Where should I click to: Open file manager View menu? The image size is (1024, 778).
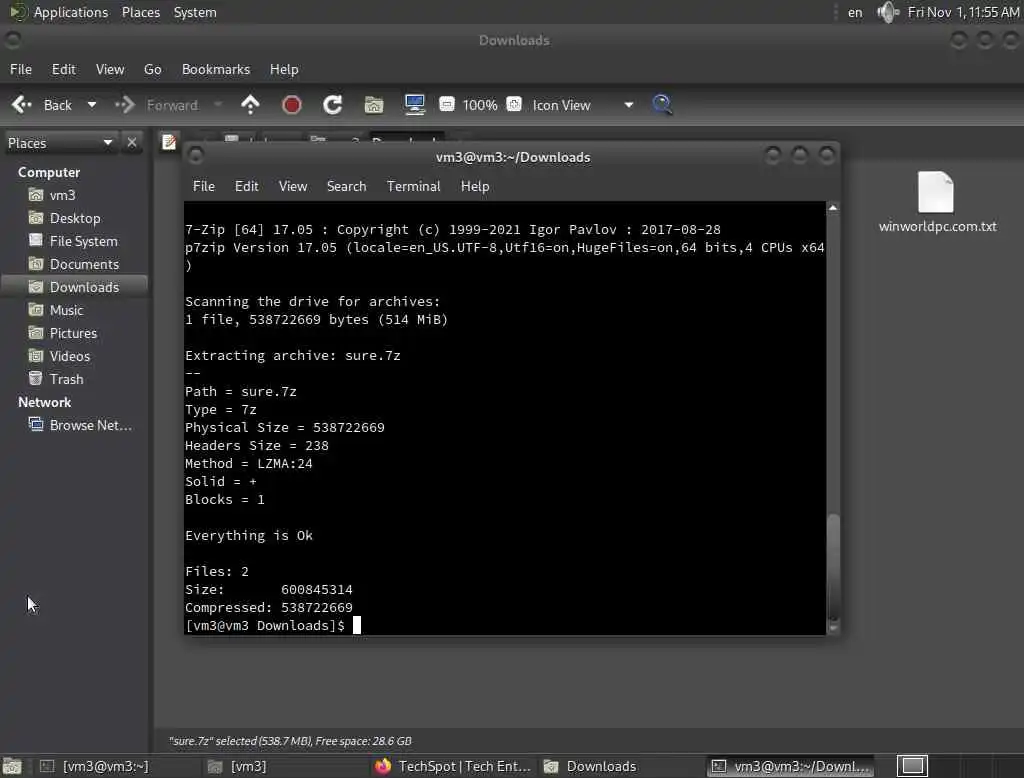(x=110, y=69)
